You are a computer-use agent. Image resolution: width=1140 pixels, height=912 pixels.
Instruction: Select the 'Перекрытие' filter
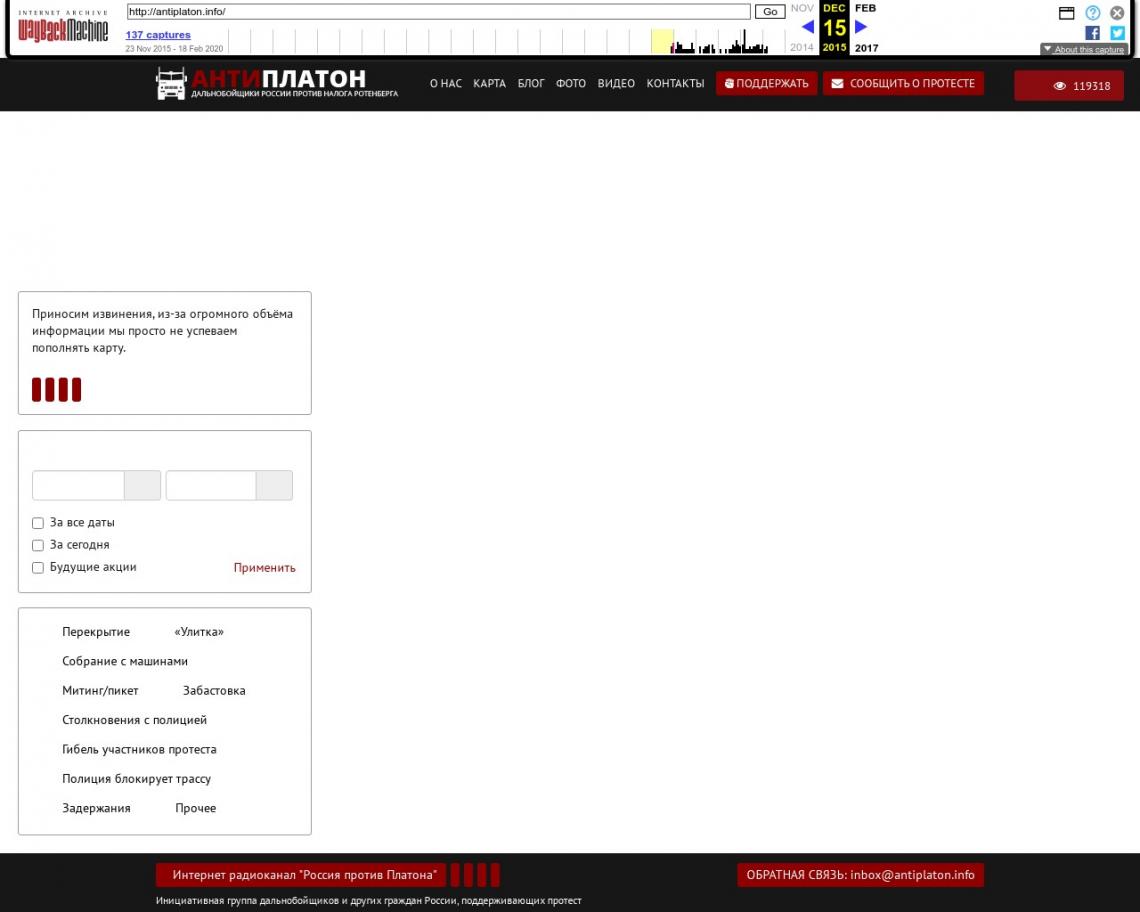click(x=96, y=632)
